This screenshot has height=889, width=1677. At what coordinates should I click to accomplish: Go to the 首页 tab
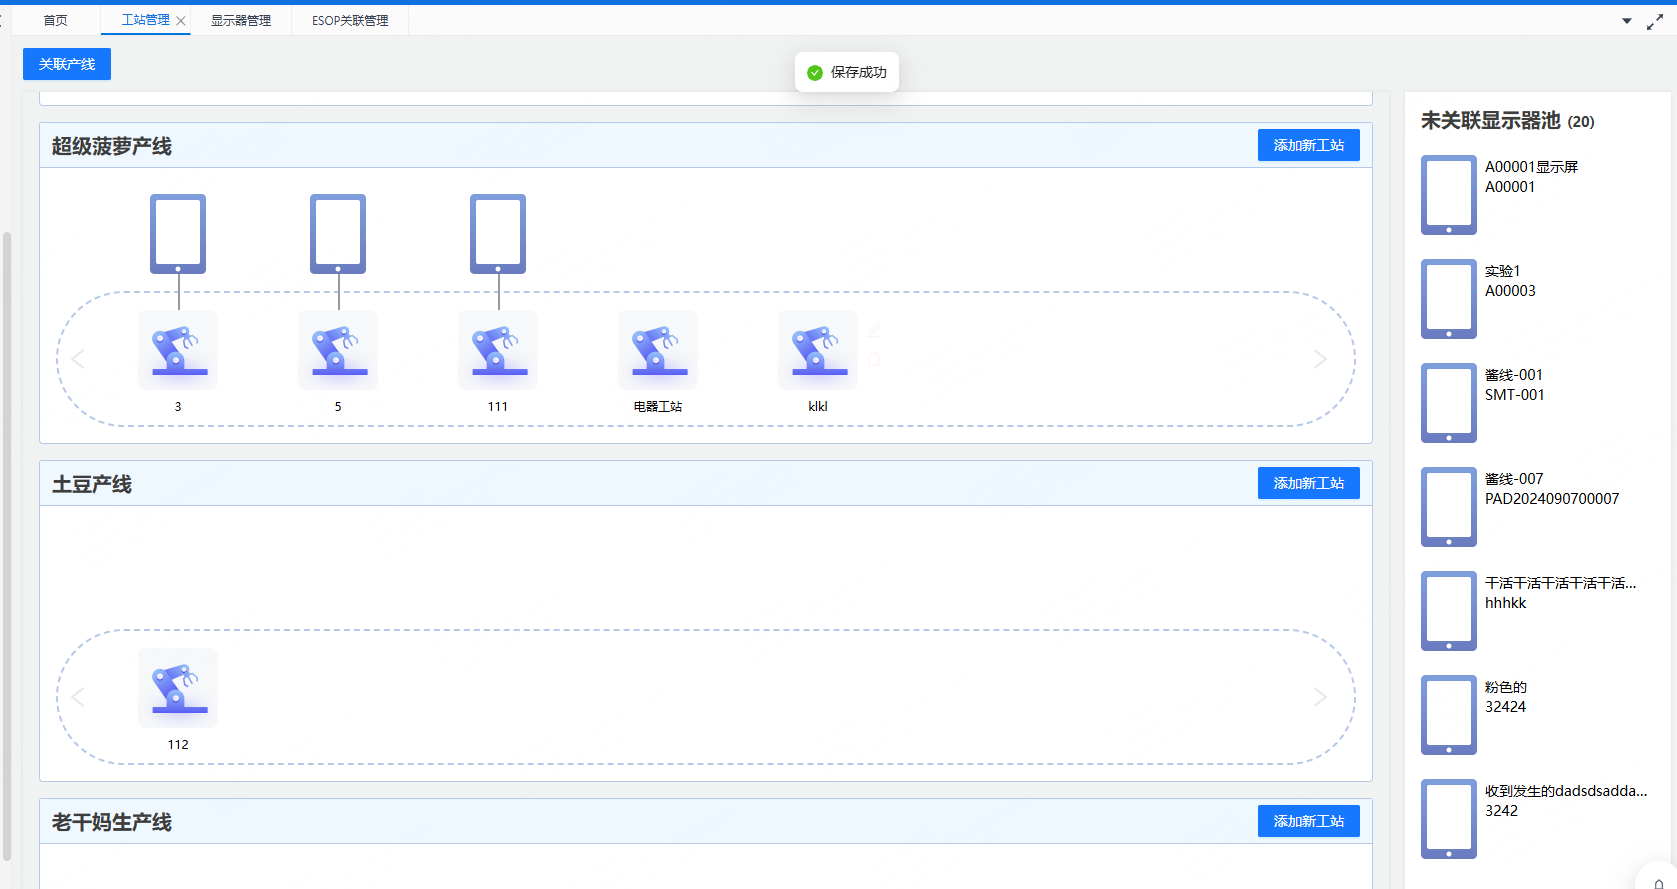click(56, 21)
